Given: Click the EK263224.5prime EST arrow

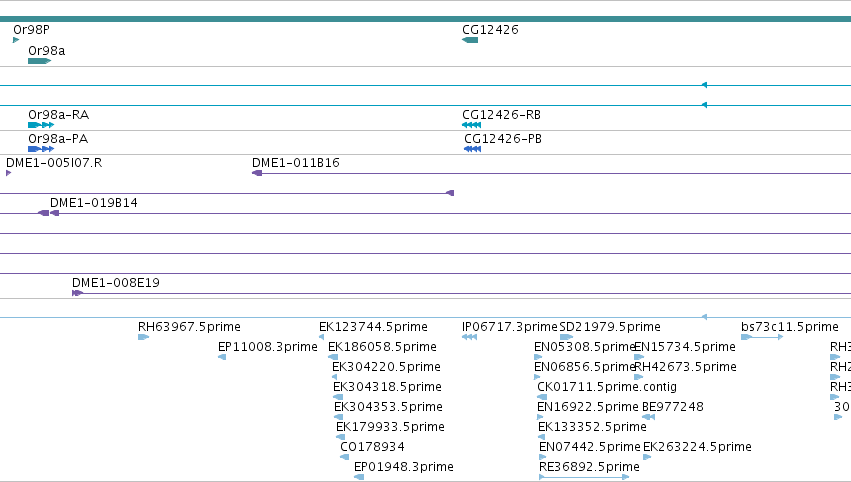Looking at the screenshot, I should [647, 457].
